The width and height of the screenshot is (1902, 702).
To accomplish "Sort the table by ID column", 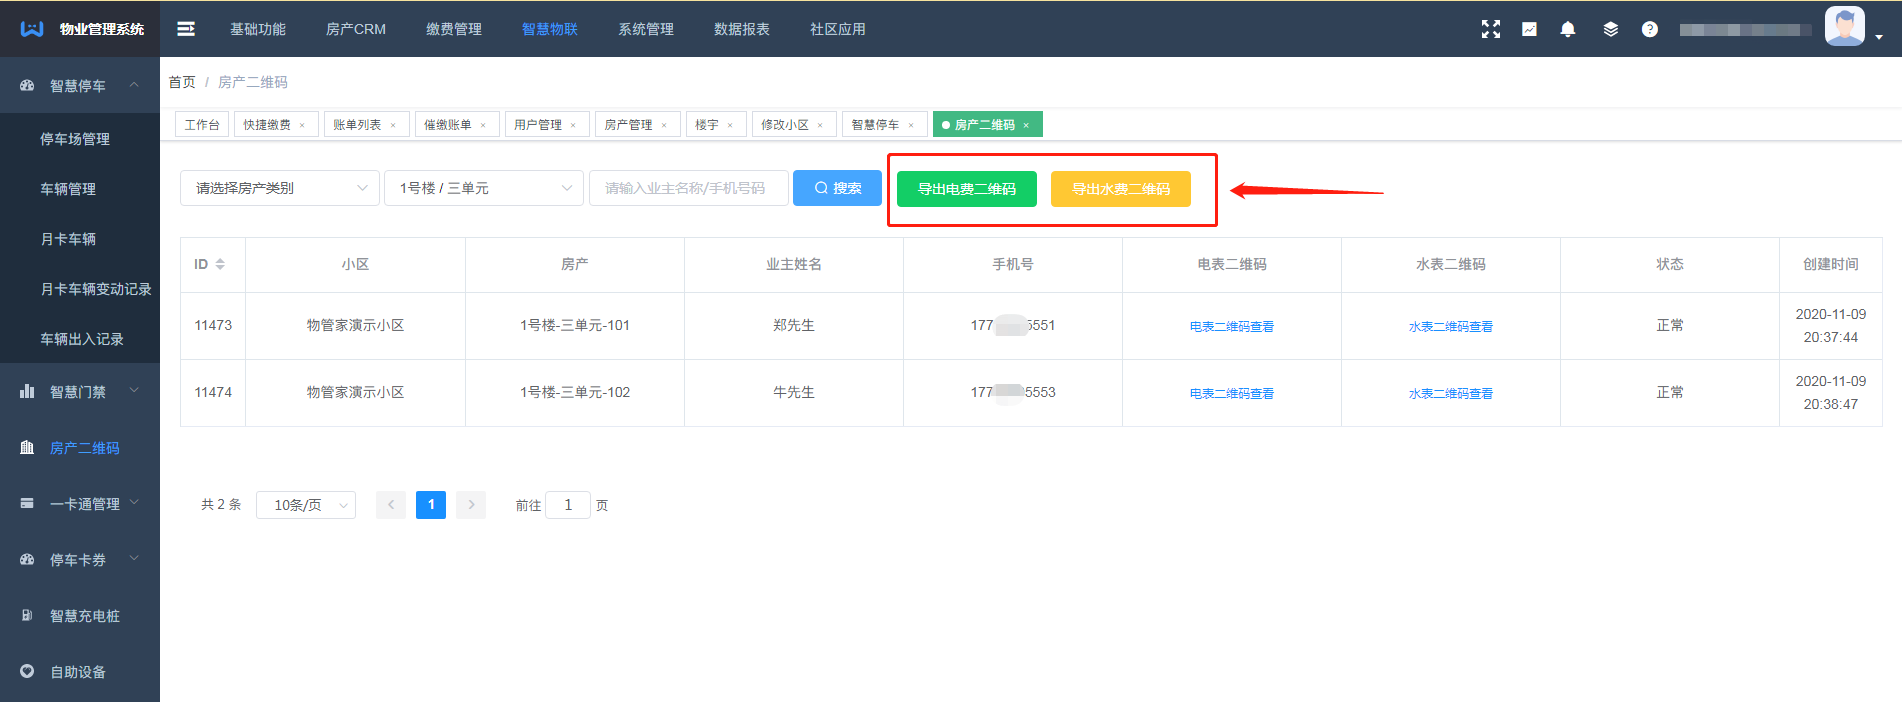I will point(220,264).
